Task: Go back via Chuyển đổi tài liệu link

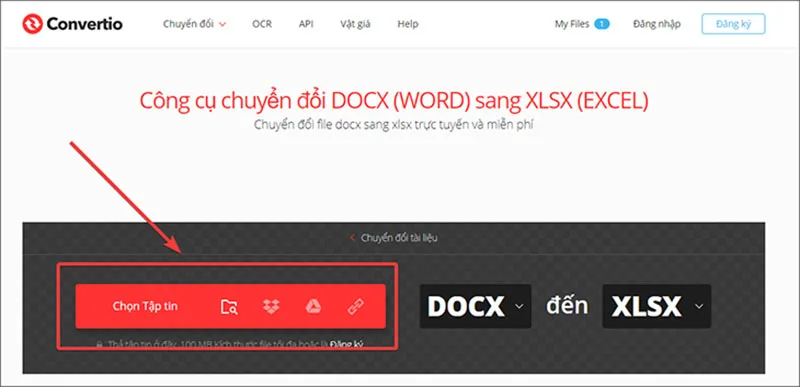Action: [394, 238]
